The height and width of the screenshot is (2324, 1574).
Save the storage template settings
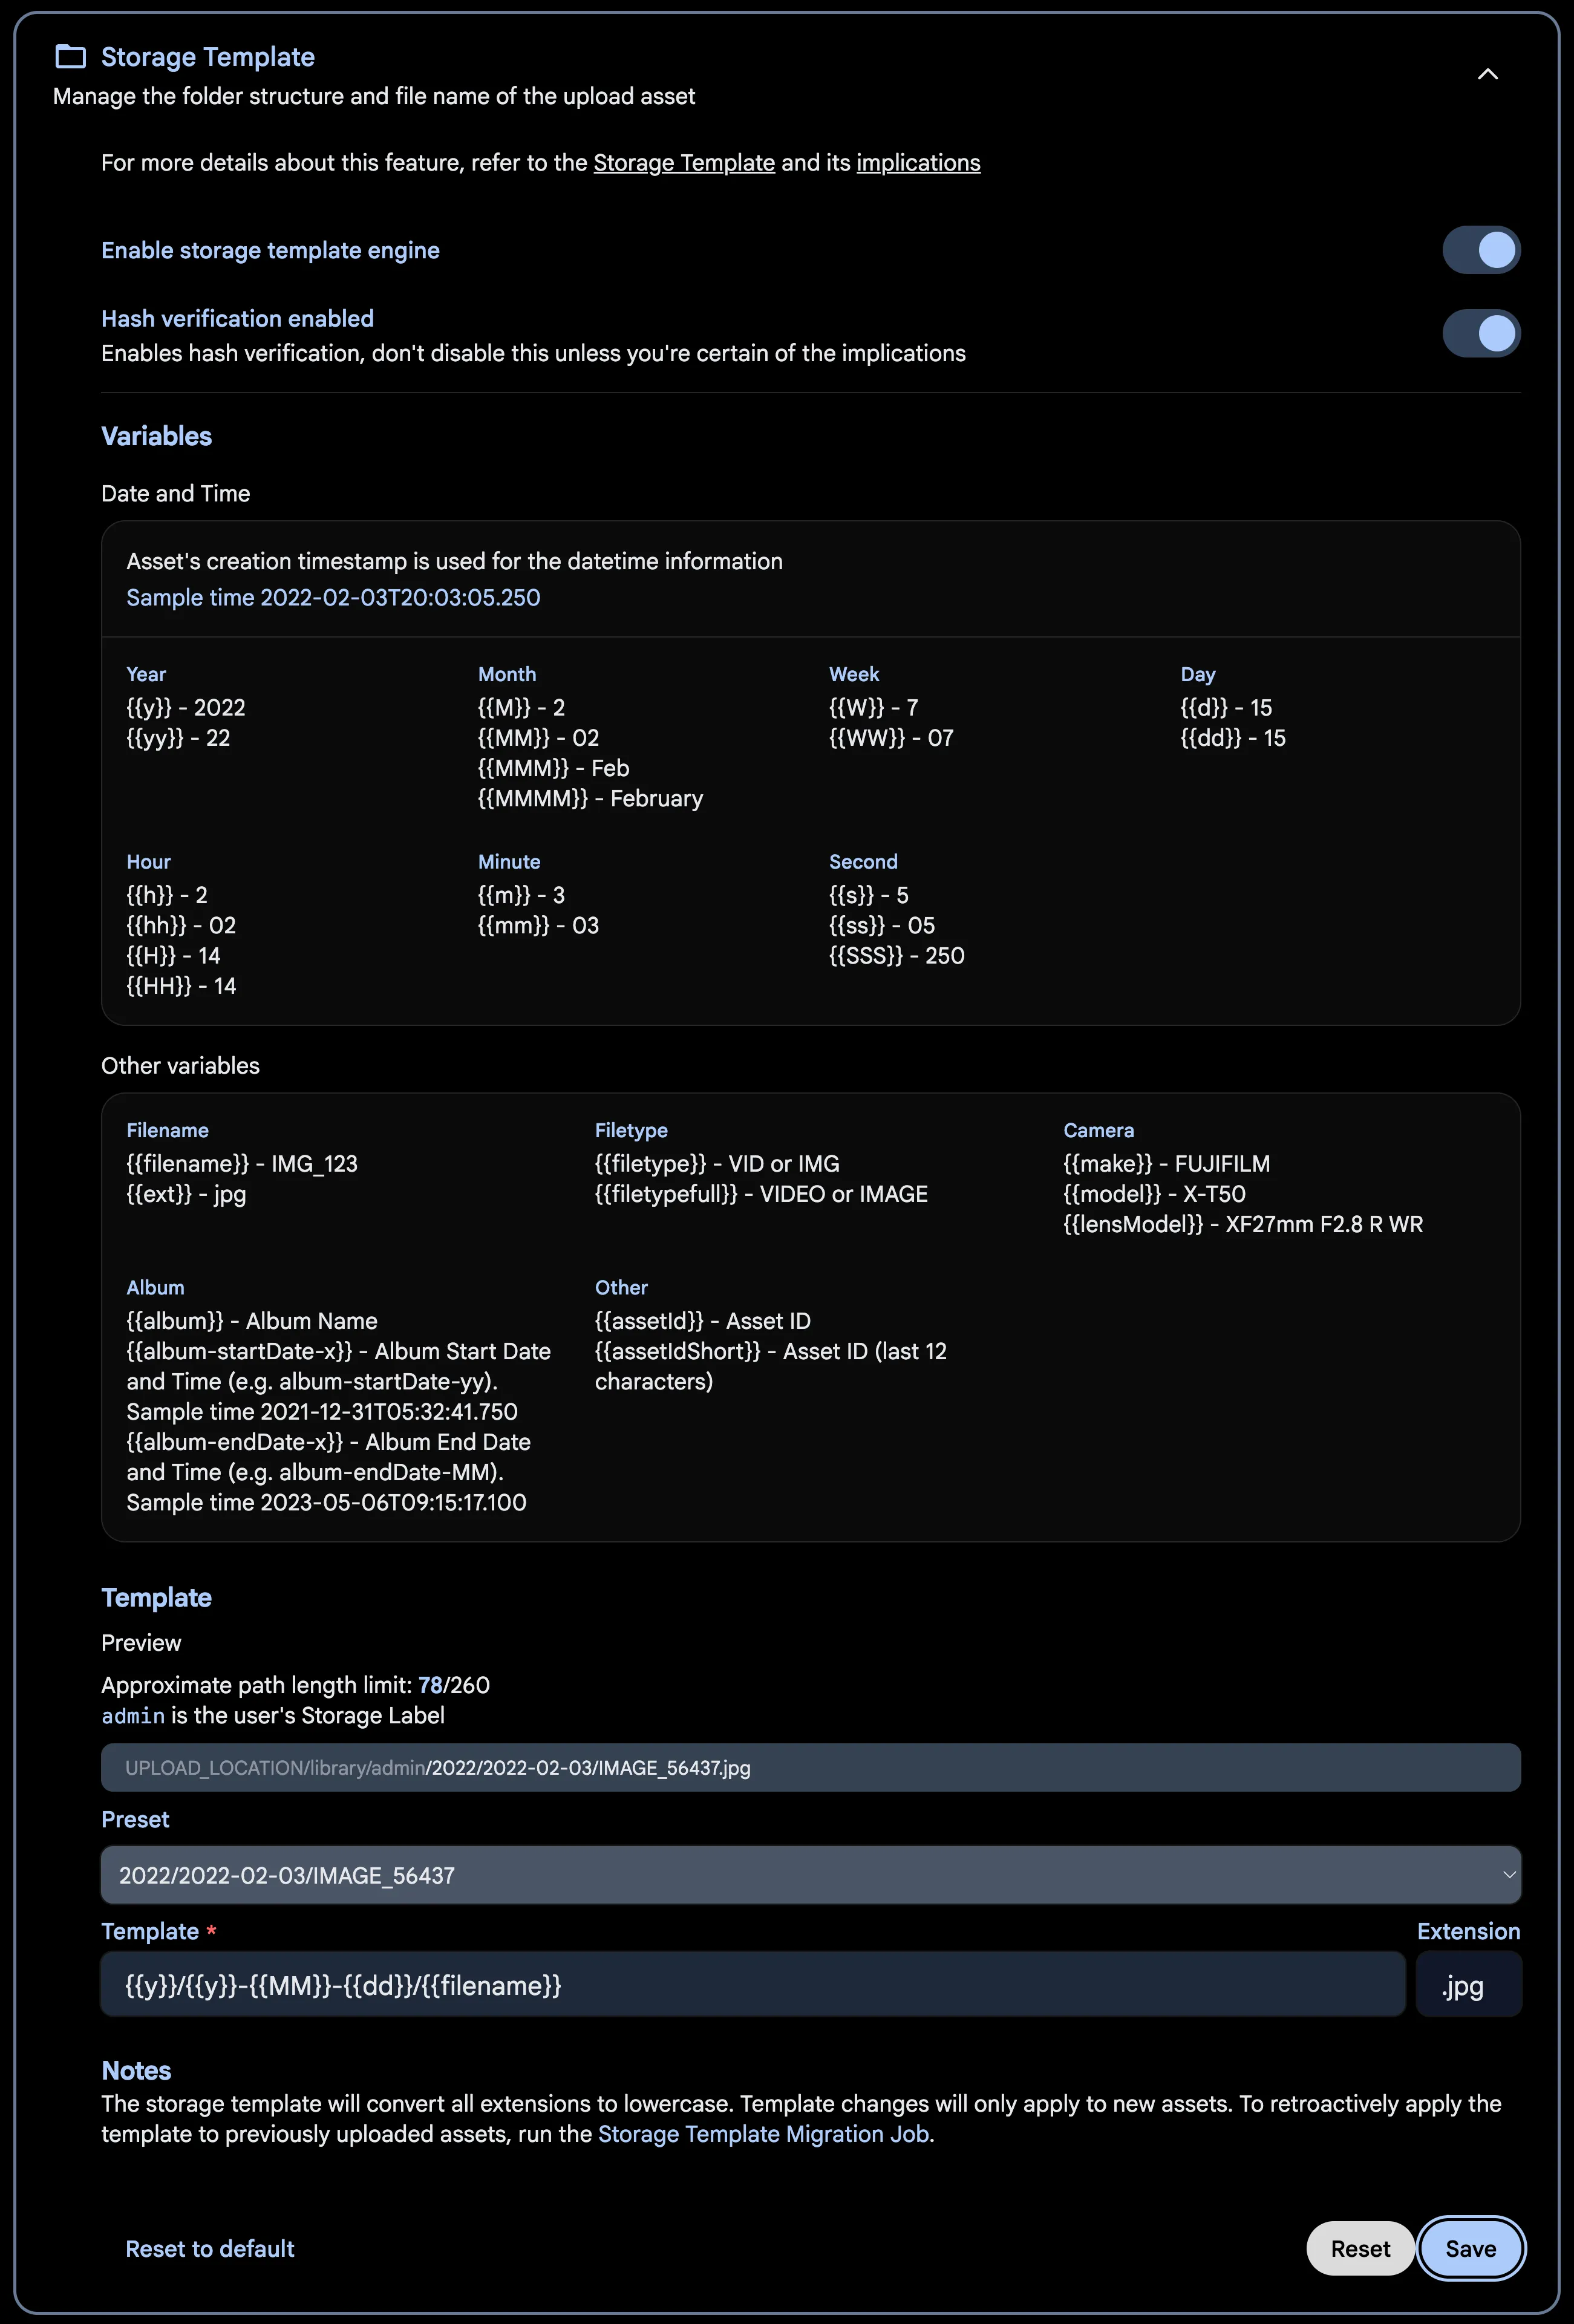tap(1470, 2249)
